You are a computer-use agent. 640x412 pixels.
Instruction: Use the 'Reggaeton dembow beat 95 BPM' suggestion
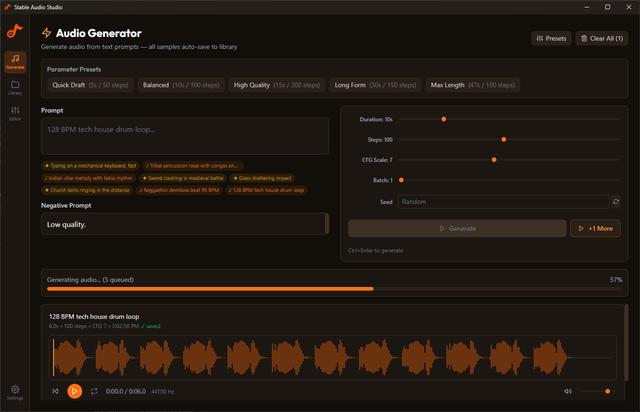179,190
